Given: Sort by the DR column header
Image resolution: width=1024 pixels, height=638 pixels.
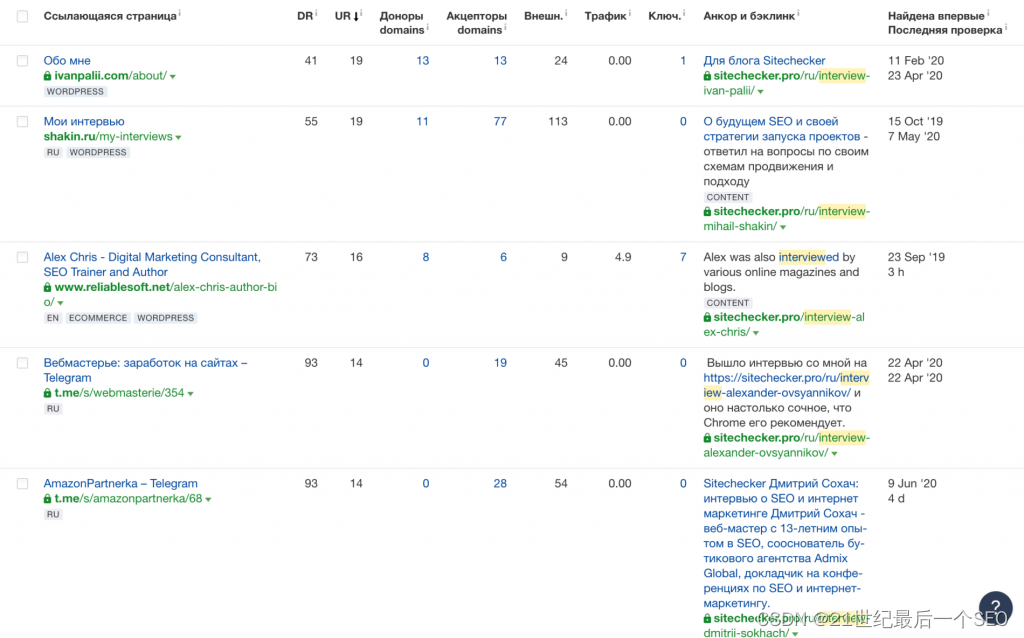Looking at the screenshot, I should tap(305, 16).
